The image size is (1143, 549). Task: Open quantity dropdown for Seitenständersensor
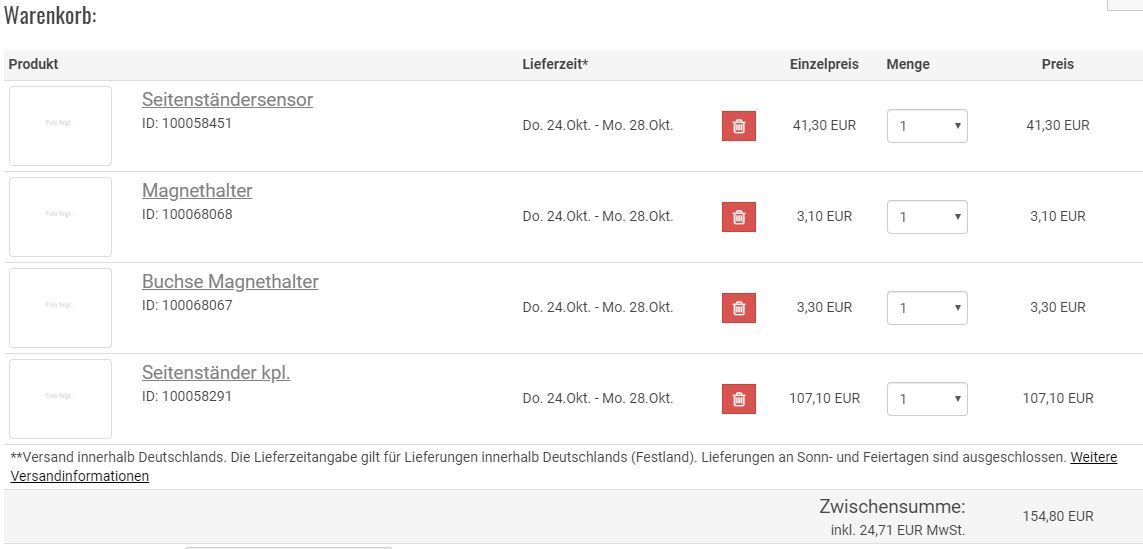(927, 126)
